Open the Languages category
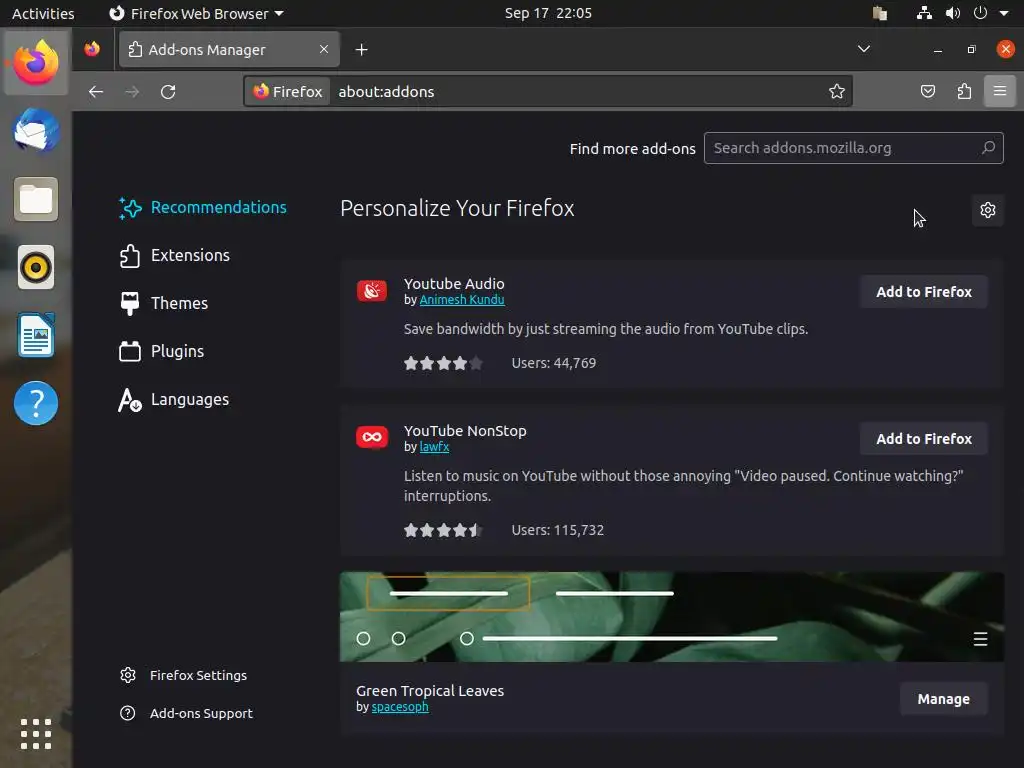This screenshot has height=768, width=1024. 174,399
